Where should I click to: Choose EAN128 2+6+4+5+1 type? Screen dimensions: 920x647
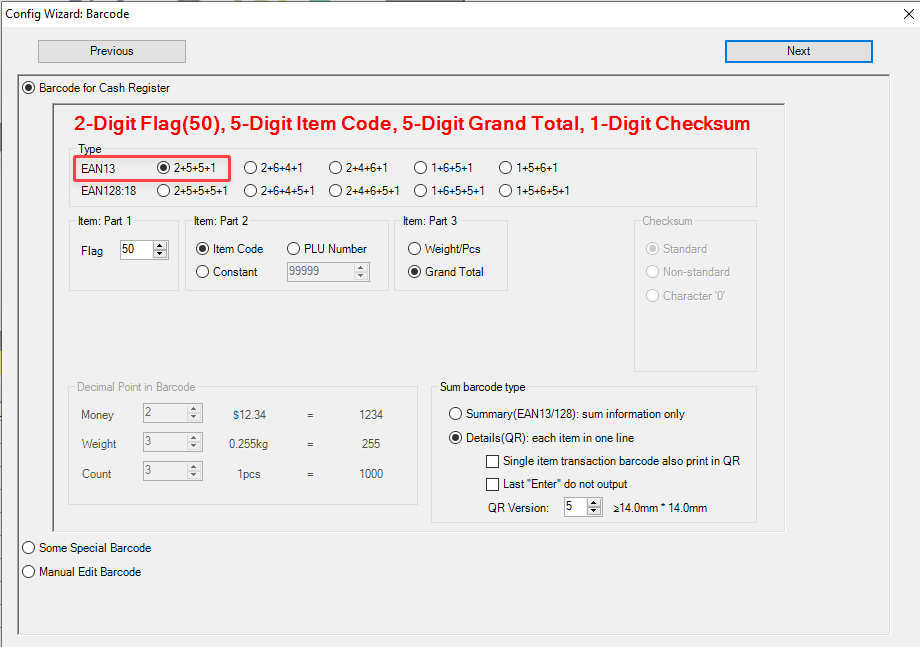click(279, 191)
